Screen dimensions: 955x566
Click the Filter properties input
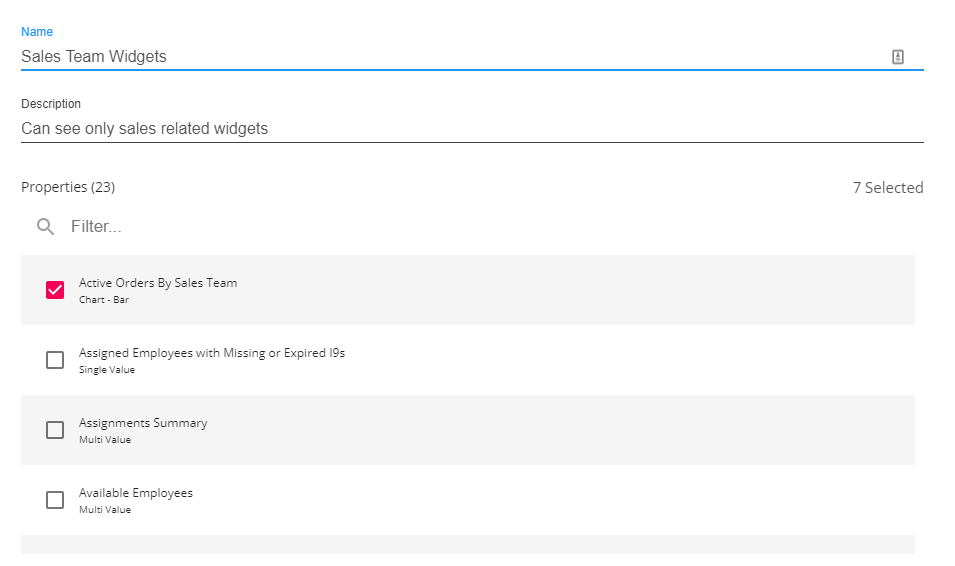(x=480, y=227)
